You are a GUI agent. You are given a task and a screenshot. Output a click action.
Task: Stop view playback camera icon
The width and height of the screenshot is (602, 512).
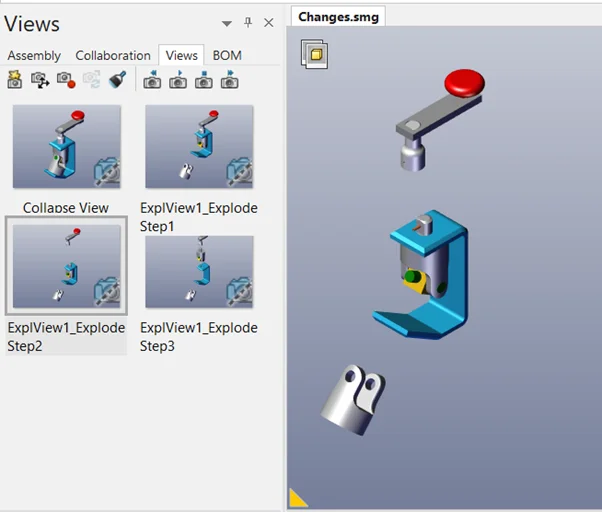coord(204,79)
